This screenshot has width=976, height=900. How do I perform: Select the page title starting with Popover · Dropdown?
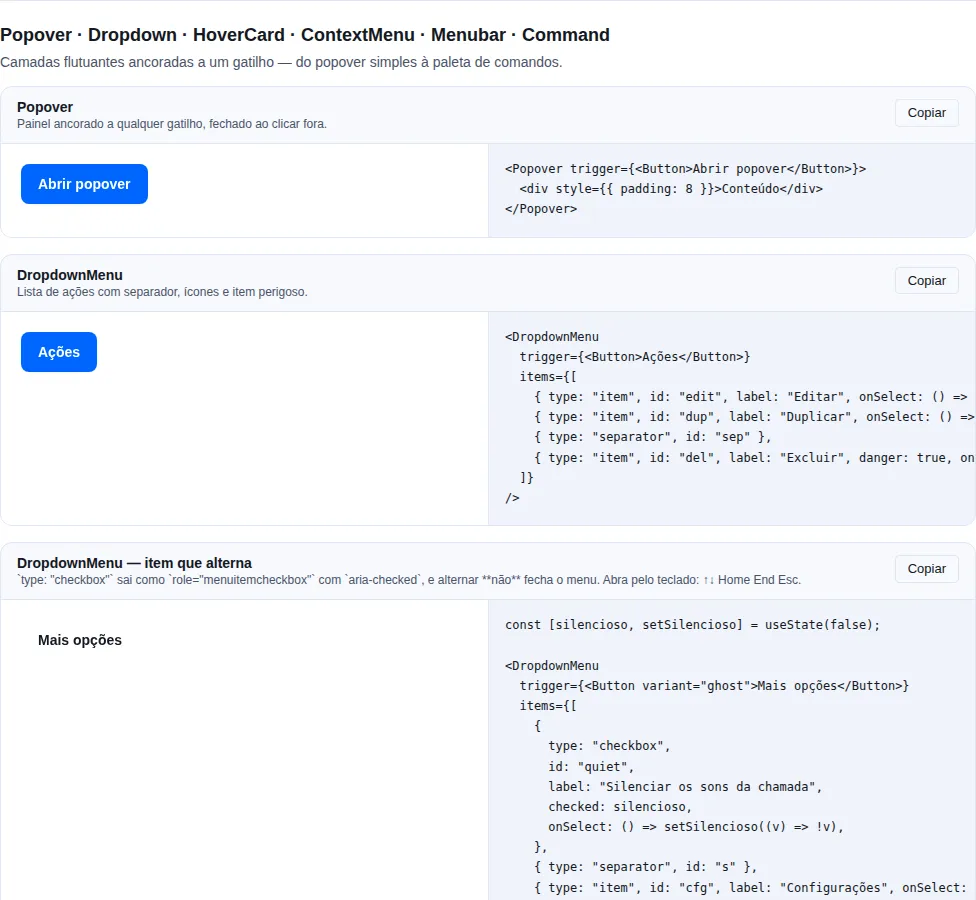(305, 35)
